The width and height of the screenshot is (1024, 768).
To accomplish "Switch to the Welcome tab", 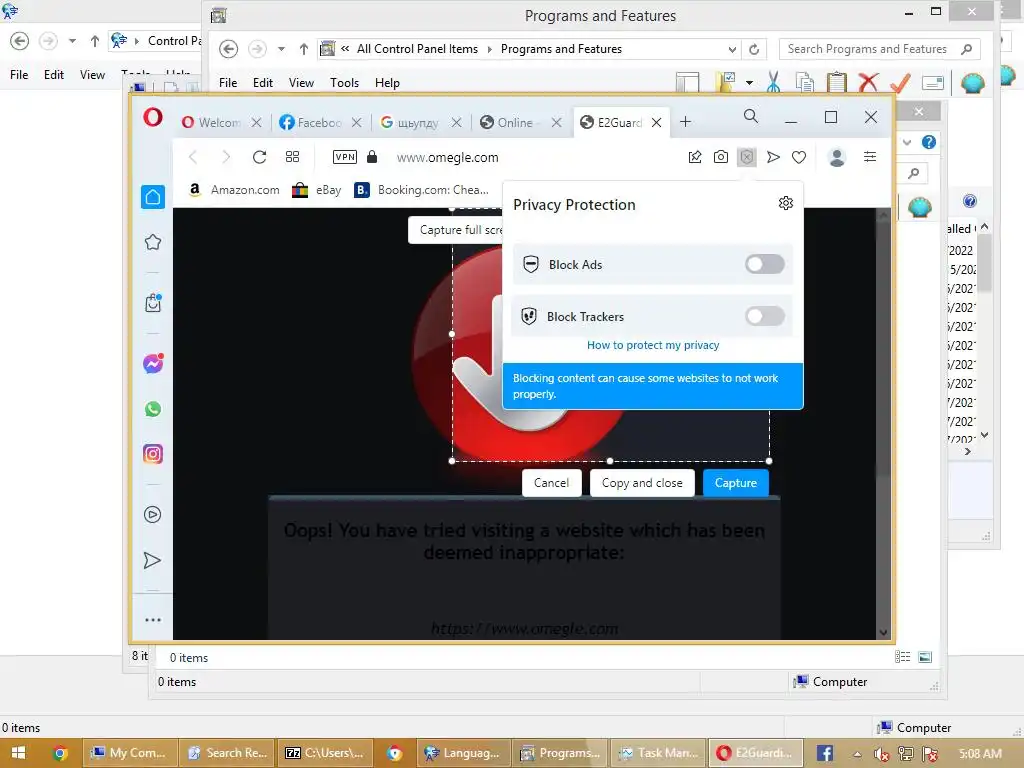I will [210, 122].
